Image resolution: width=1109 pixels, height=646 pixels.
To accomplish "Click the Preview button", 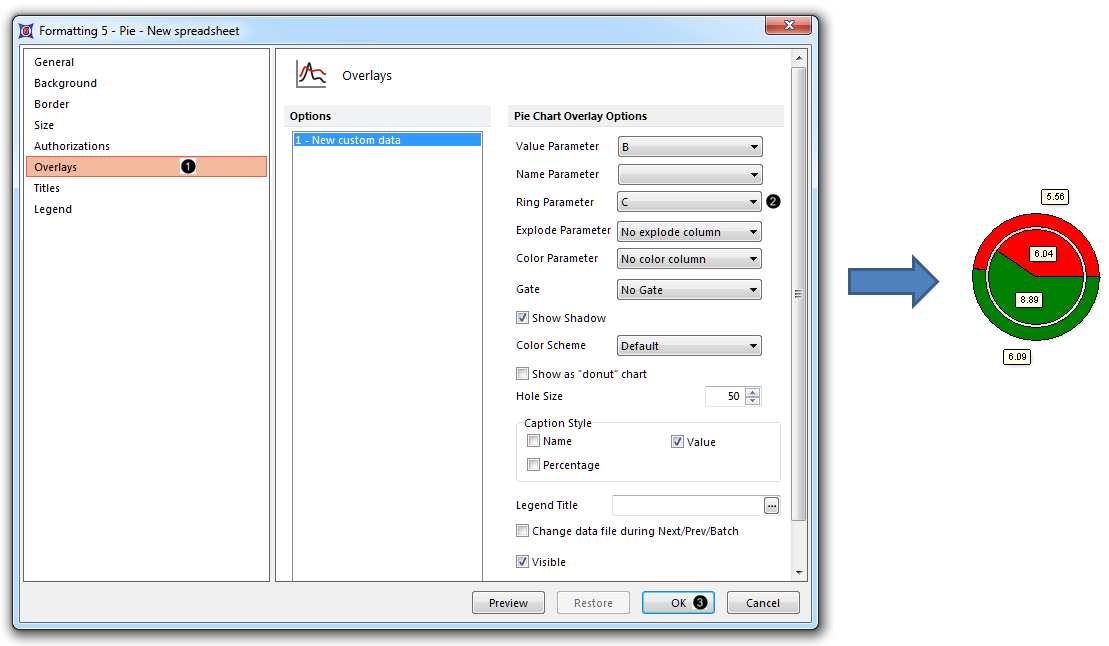I will tap(508, 603).
